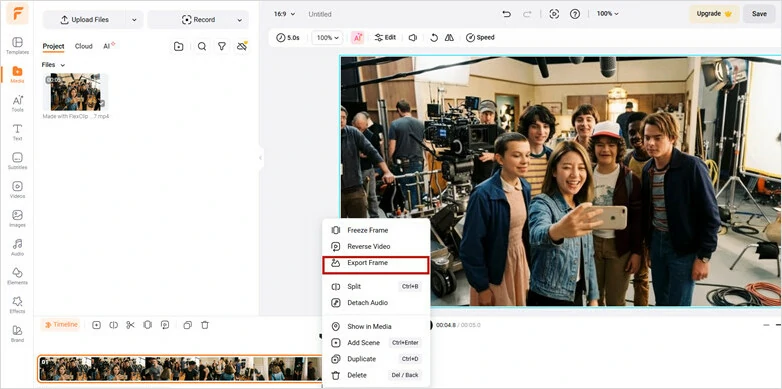Click the filter icon in media panel

click(222, 46)
